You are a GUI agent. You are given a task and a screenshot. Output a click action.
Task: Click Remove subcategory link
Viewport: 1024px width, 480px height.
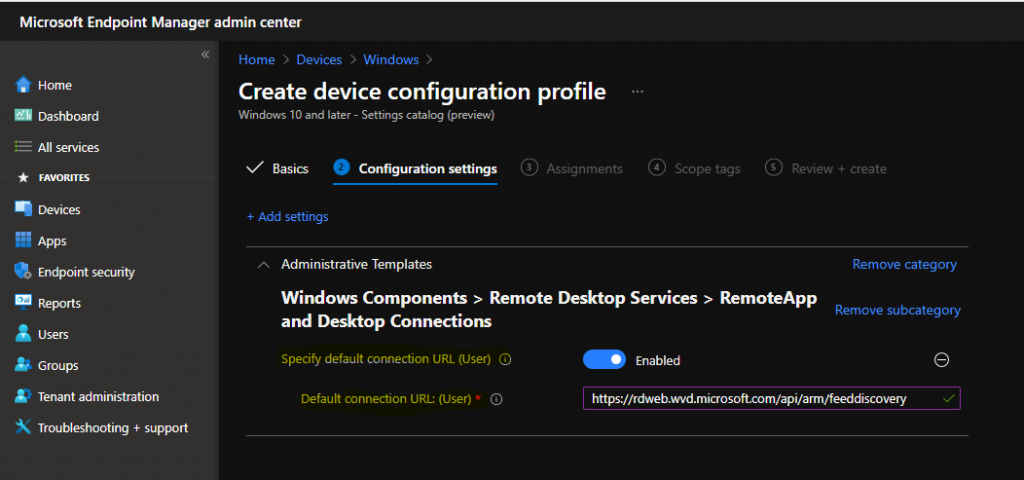coord(898,310)
